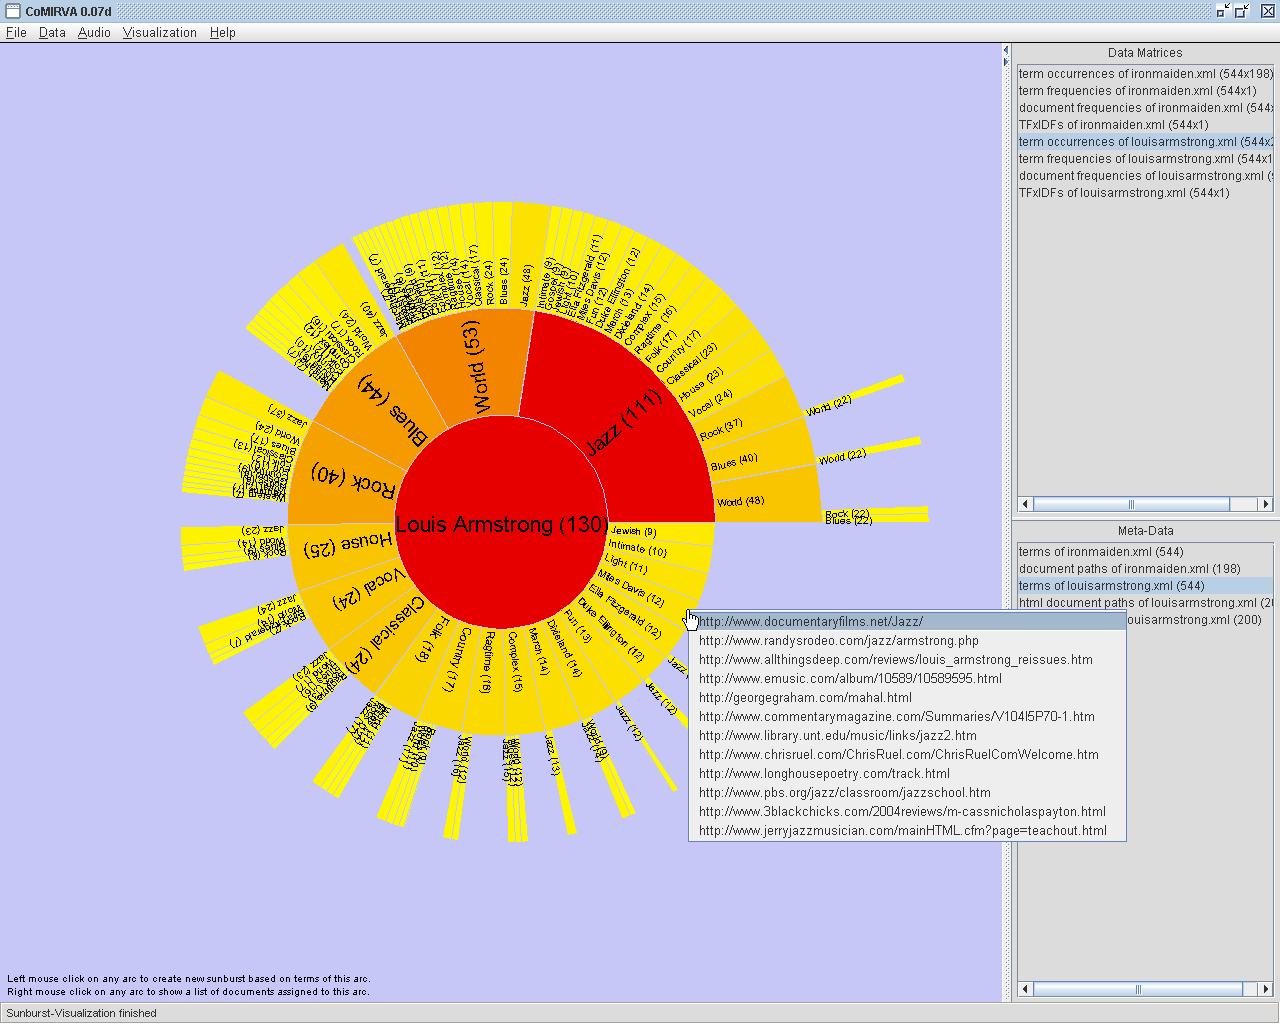Click the Meta-Data horizontal scrollbar thumb
The height and width of the screenshot is (1024, 1280).
[x=1138, y=989]
